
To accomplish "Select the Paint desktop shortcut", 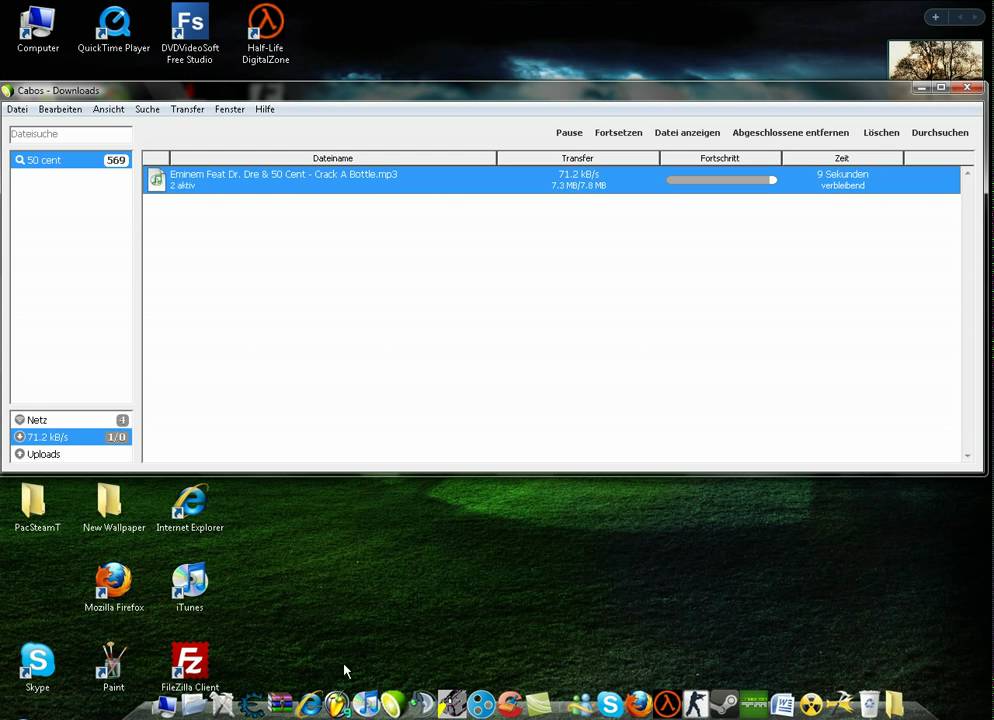I will pos(113,667).
